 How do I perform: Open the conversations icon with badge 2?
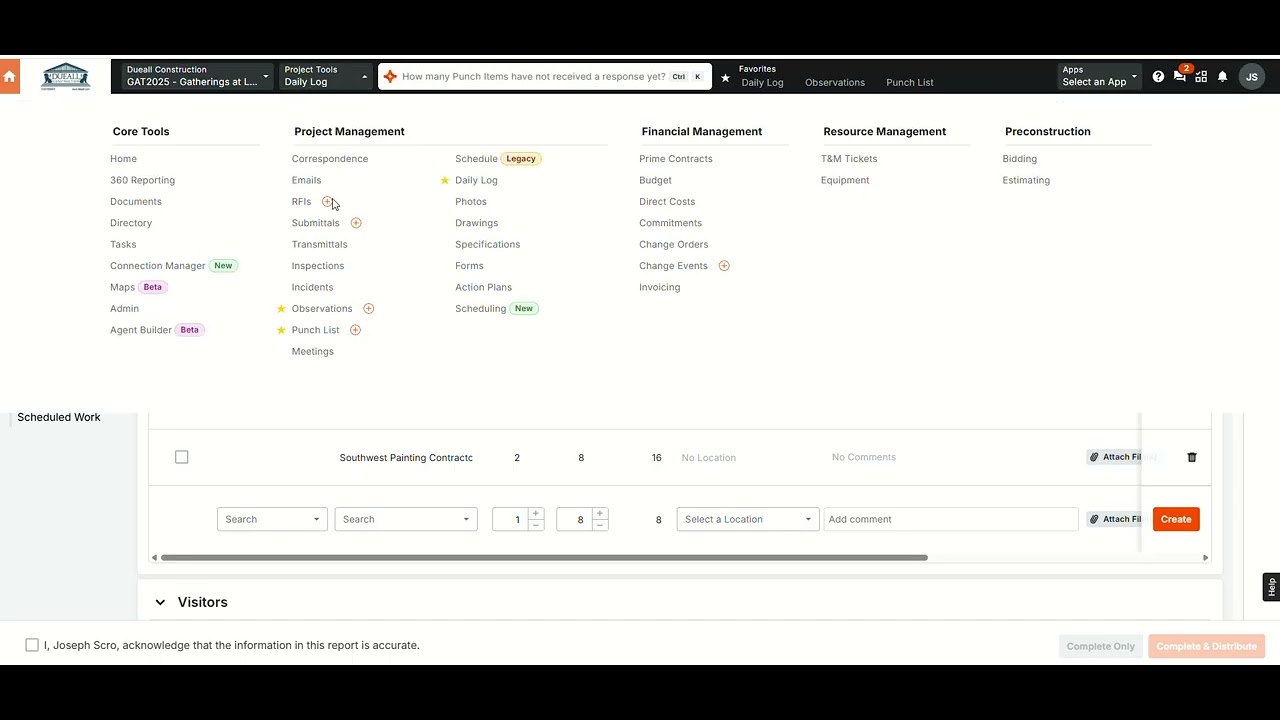1180,76
